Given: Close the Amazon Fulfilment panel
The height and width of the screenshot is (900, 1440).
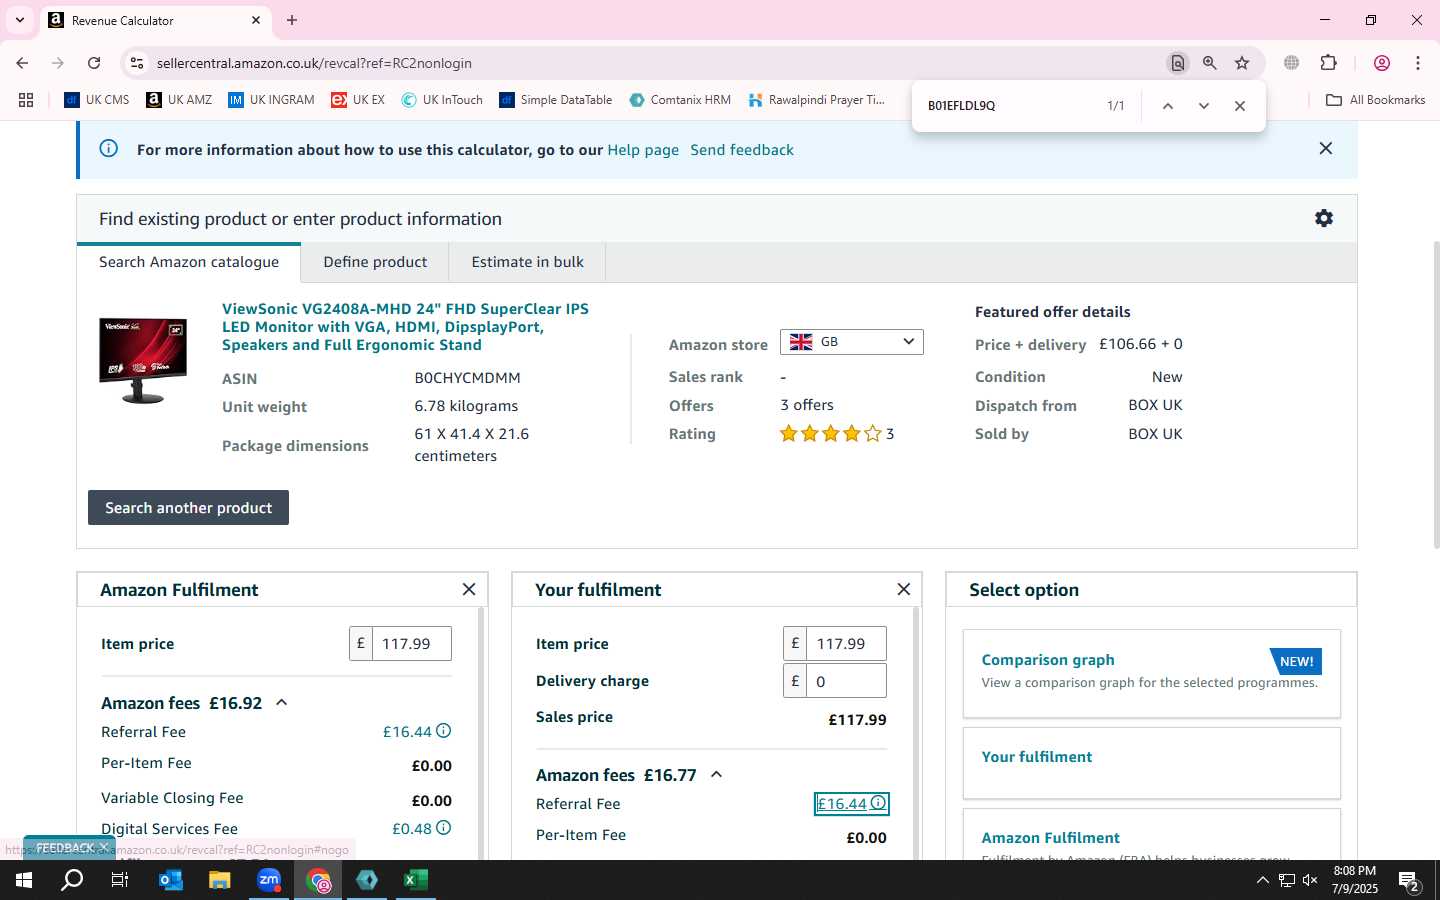Looking at the screenshot, I should tap(469, 589).
